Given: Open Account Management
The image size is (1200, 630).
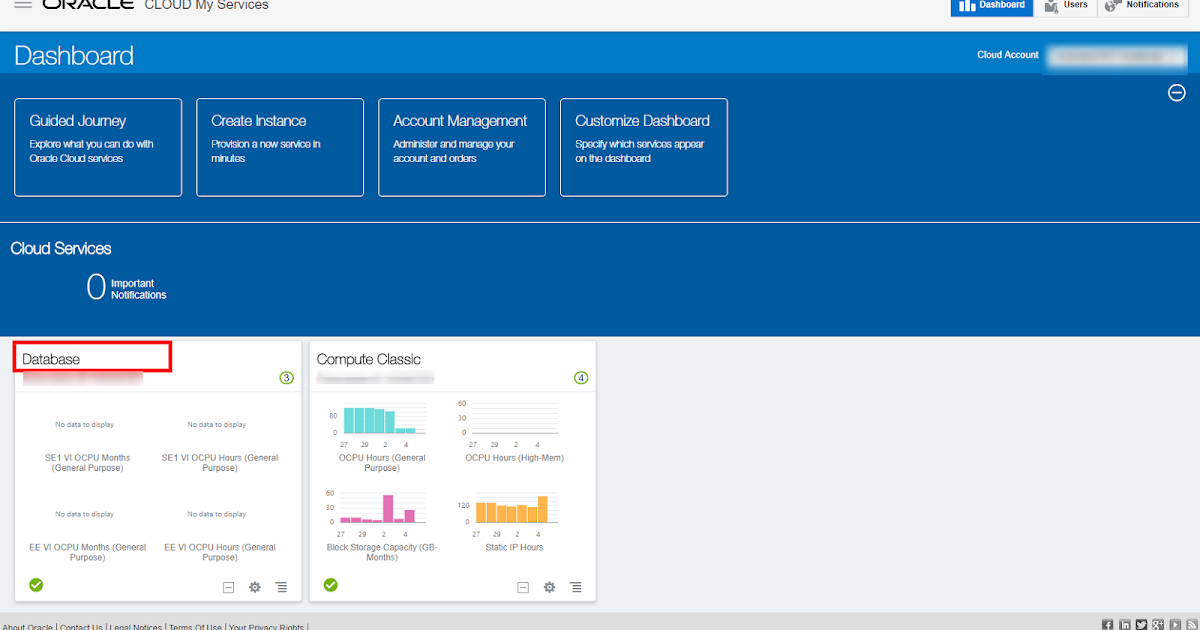Looking at the screenshot, I should click(x=461, y=147).
